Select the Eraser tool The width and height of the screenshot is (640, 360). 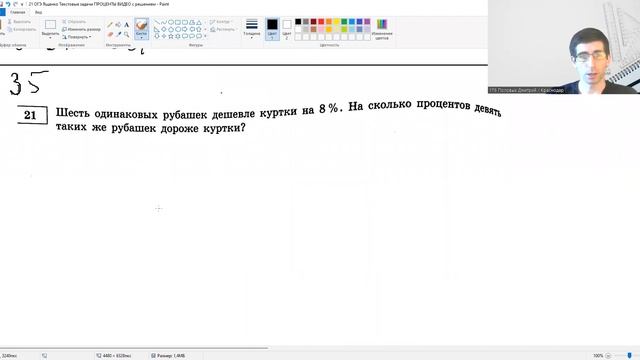110,34
